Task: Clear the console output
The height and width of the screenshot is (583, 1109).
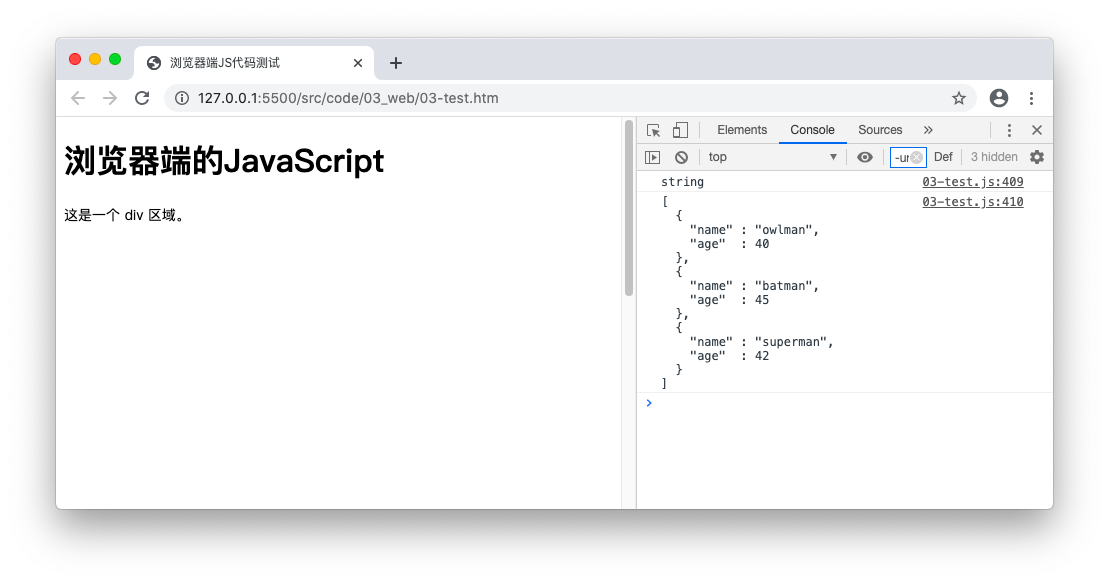Action: tap(681, 157)
